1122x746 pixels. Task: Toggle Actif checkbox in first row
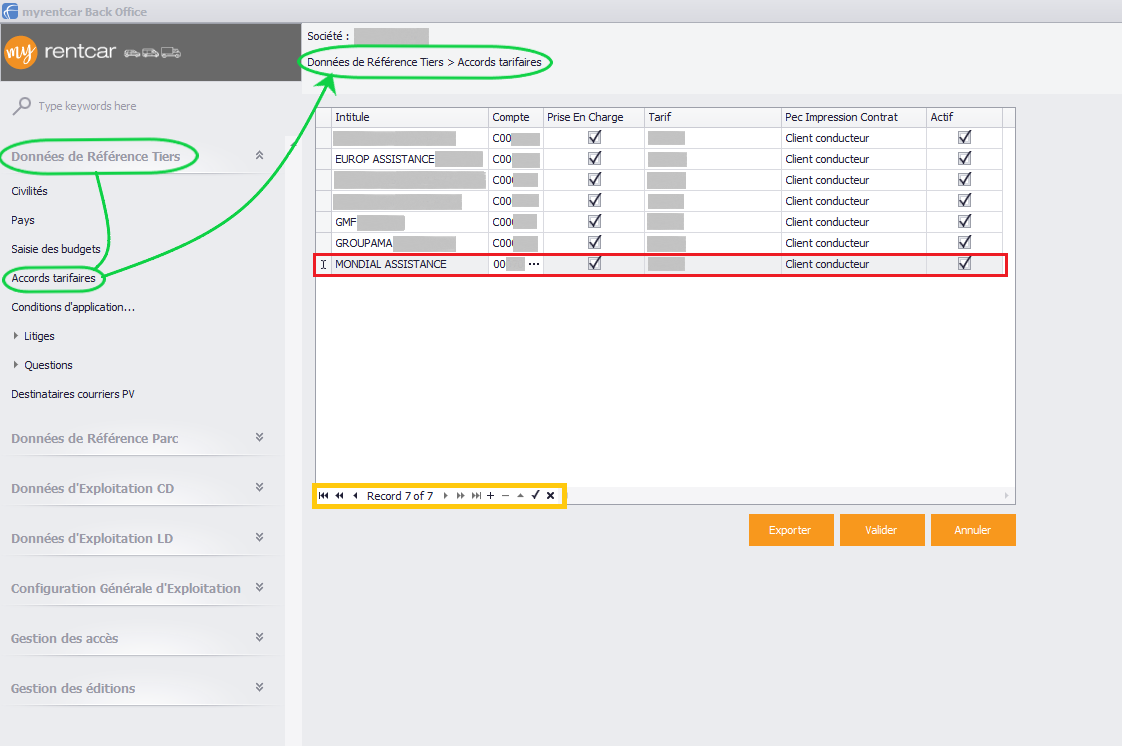point(964,137)
